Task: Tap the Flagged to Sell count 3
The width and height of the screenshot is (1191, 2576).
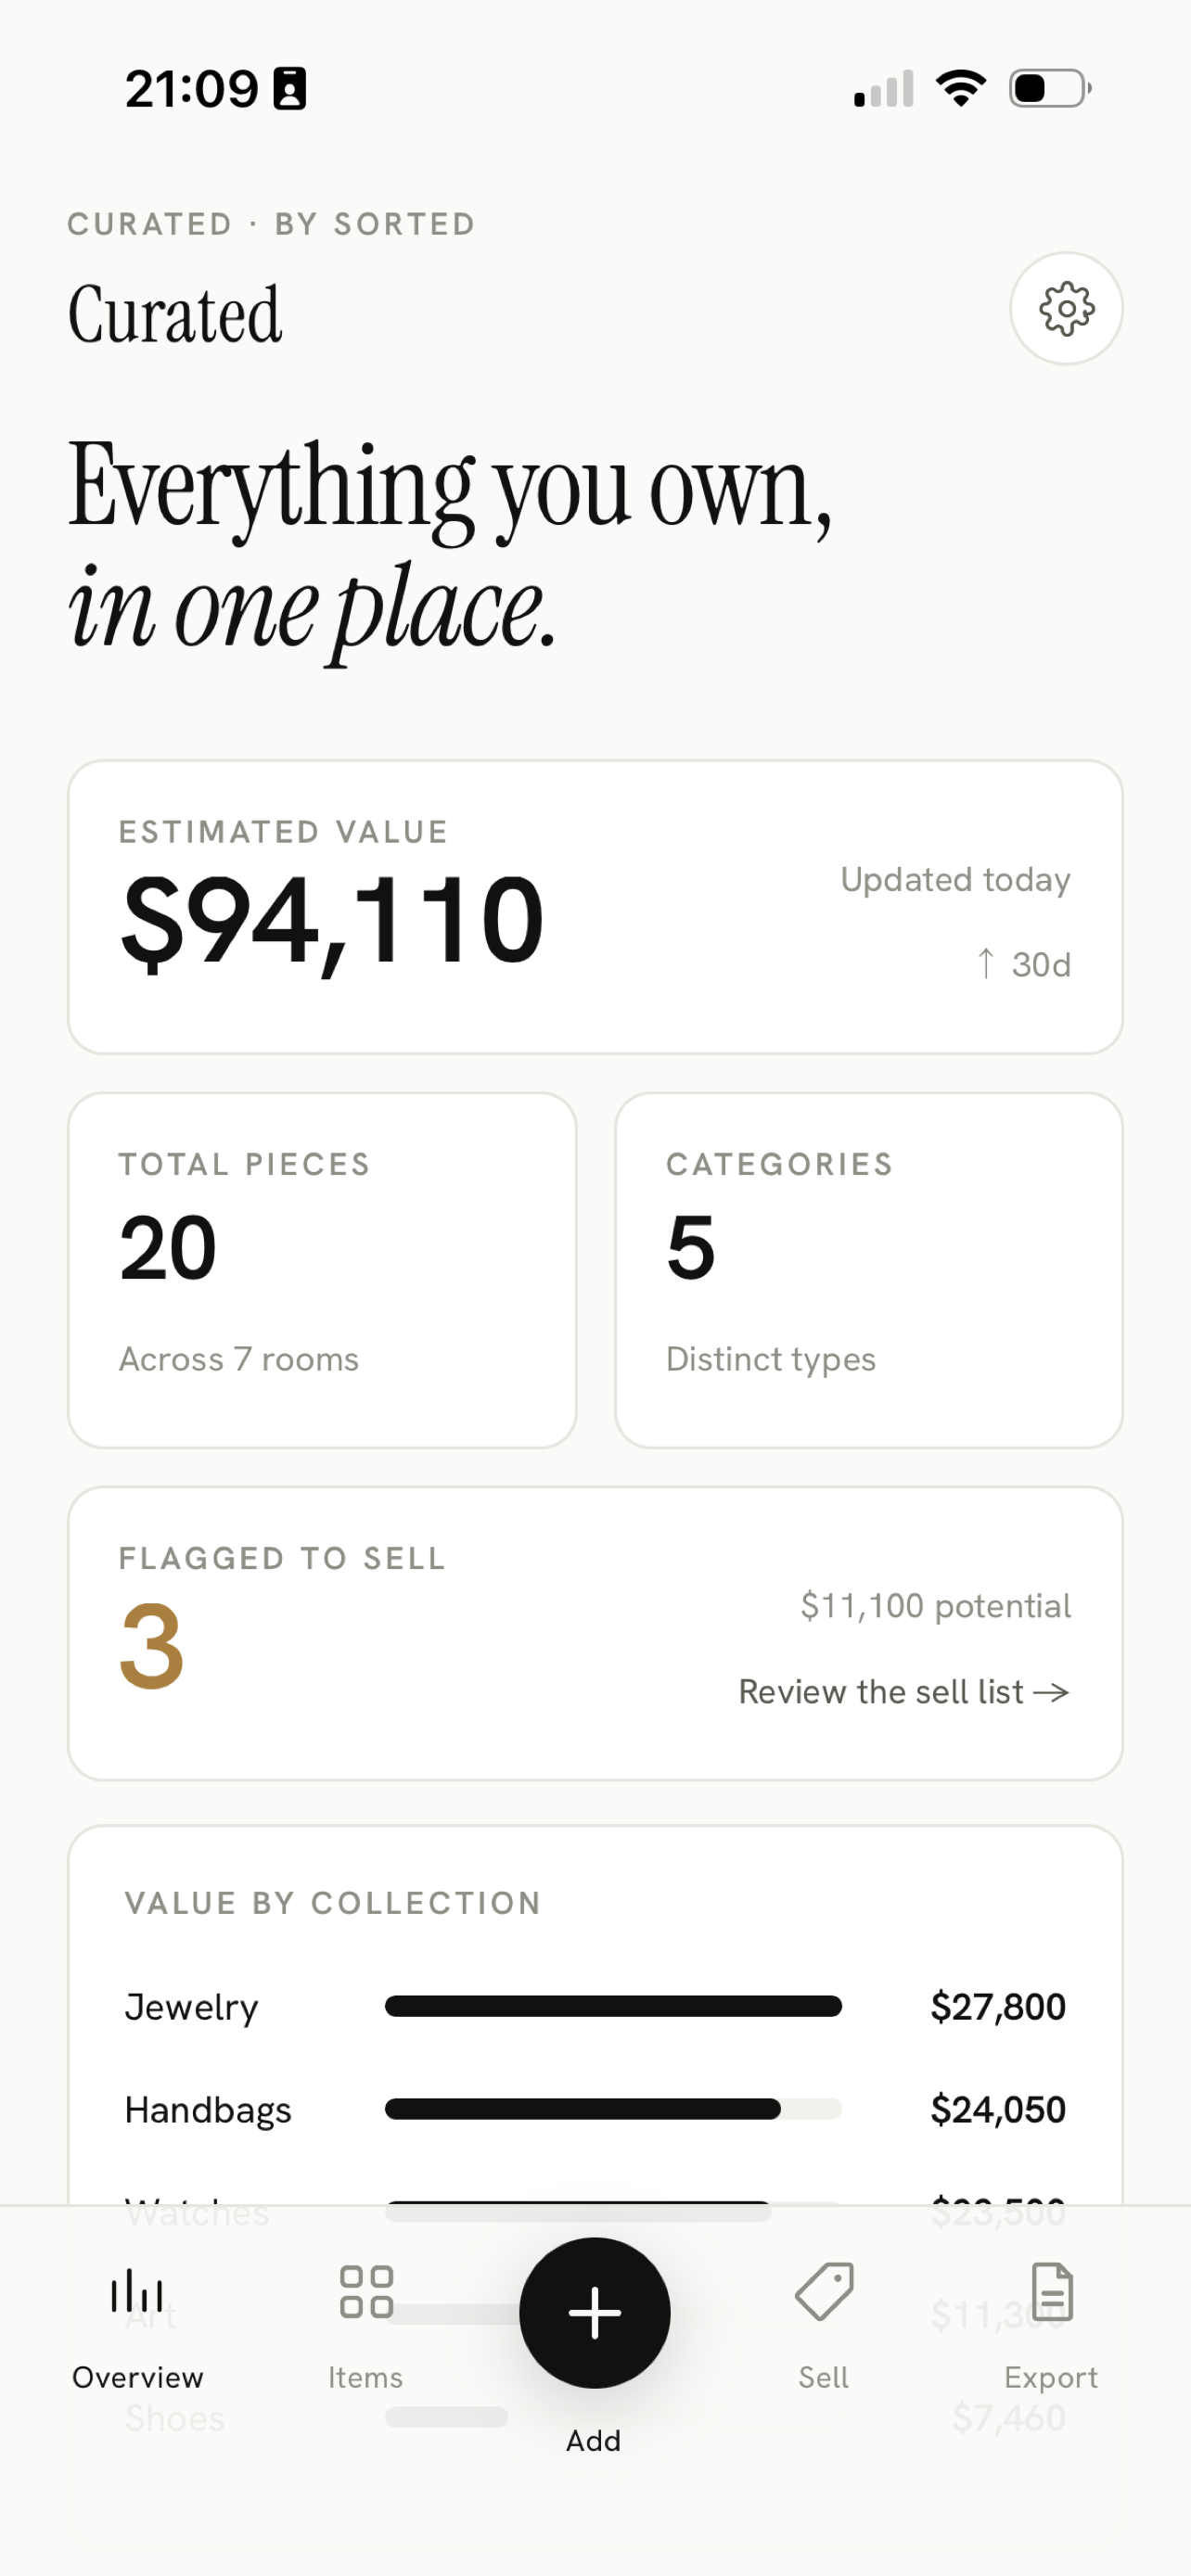Action: pyautogui.click(x=152, y=1645)
